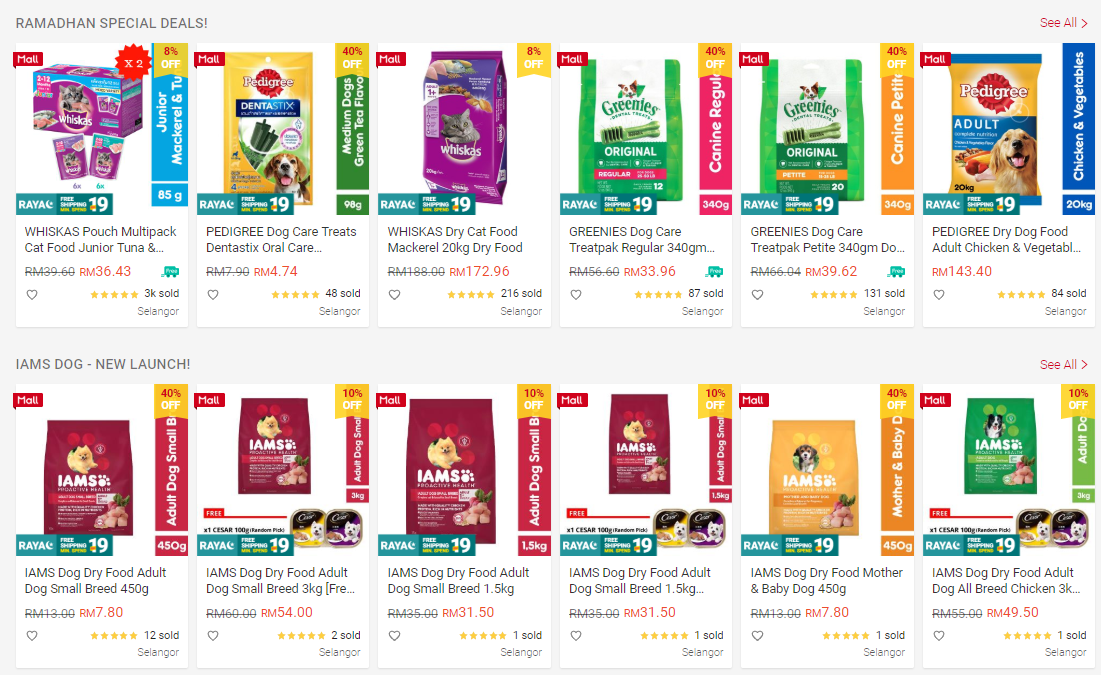Open the WHISKAS Dry Cat Food product image
1101x675 pixels.
[x=464, y=129]
